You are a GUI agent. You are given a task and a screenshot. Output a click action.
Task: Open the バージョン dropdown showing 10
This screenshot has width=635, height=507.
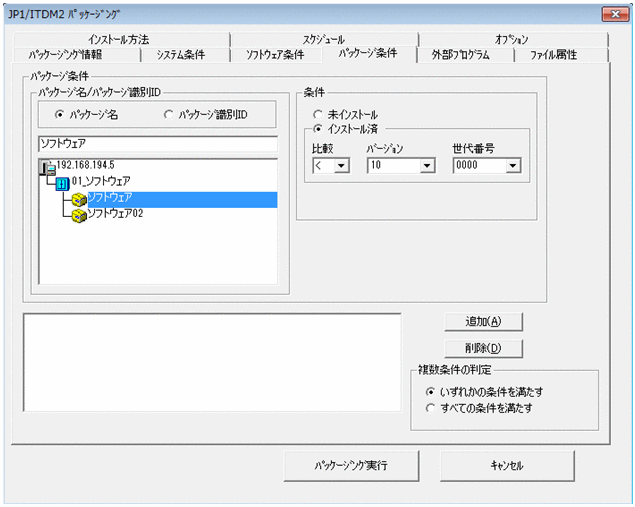427,166
